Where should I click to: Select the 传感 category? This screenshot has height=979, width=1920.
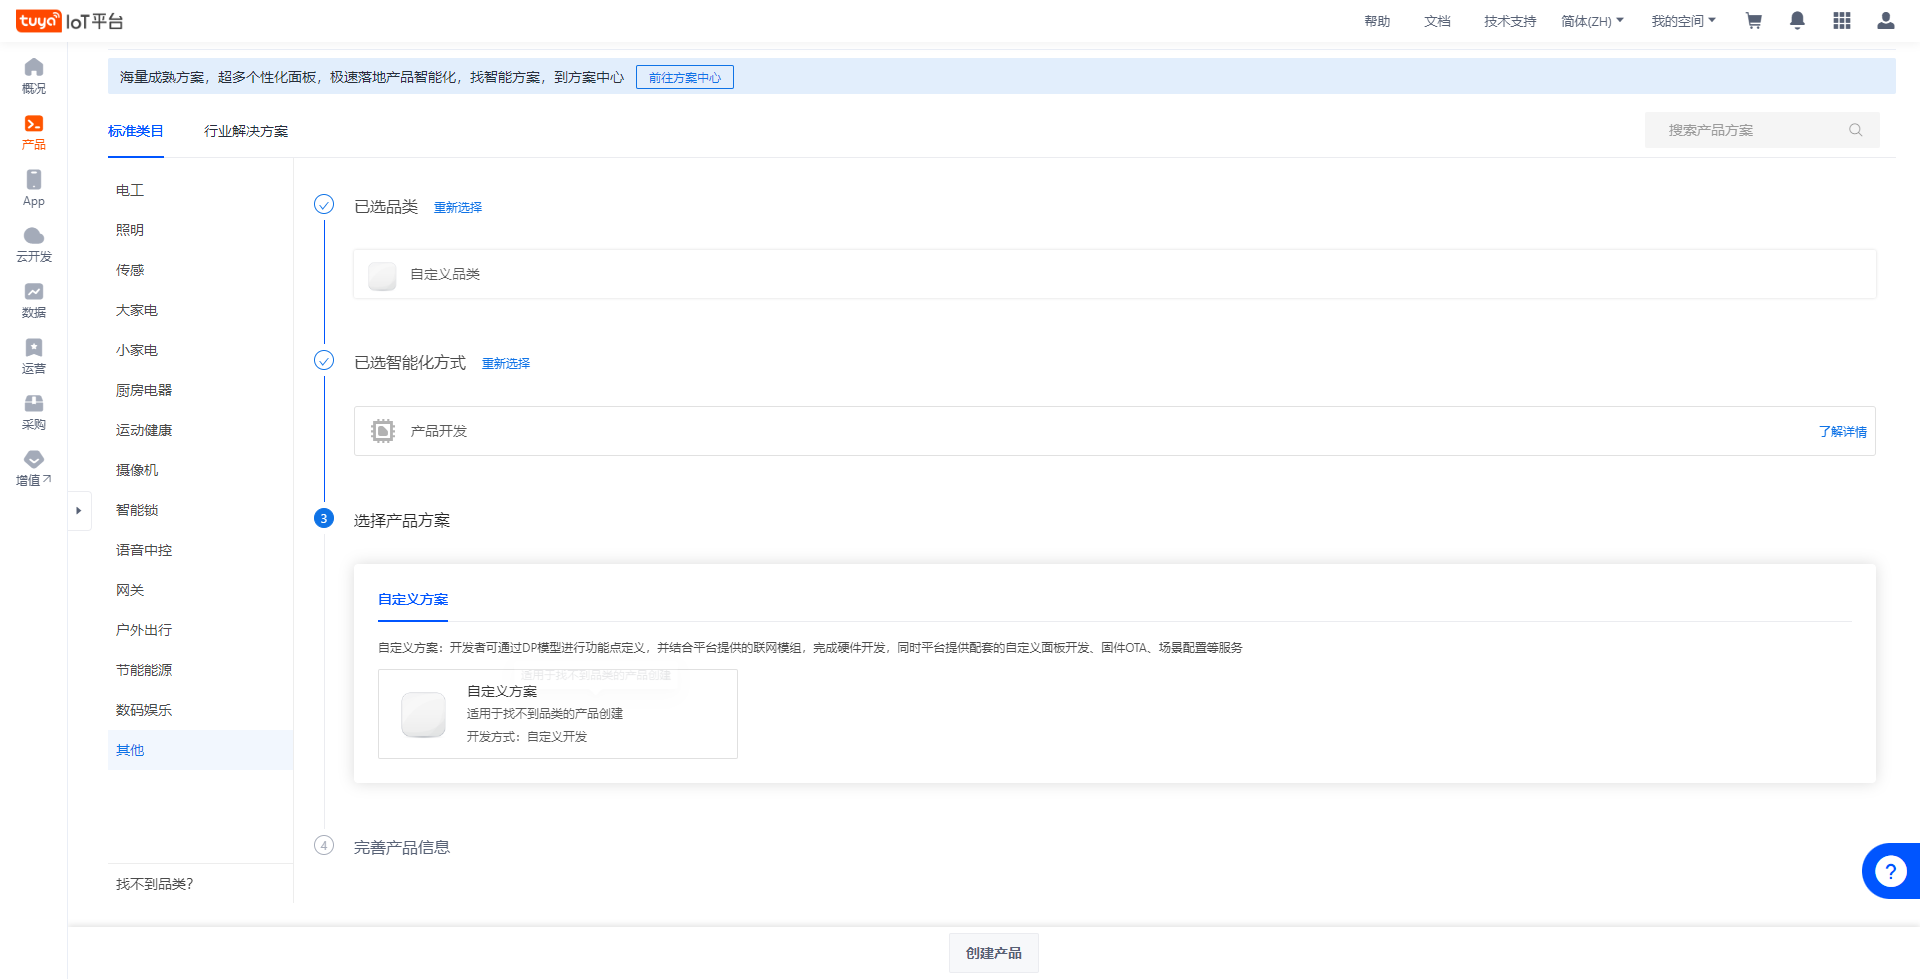[200, 270]
